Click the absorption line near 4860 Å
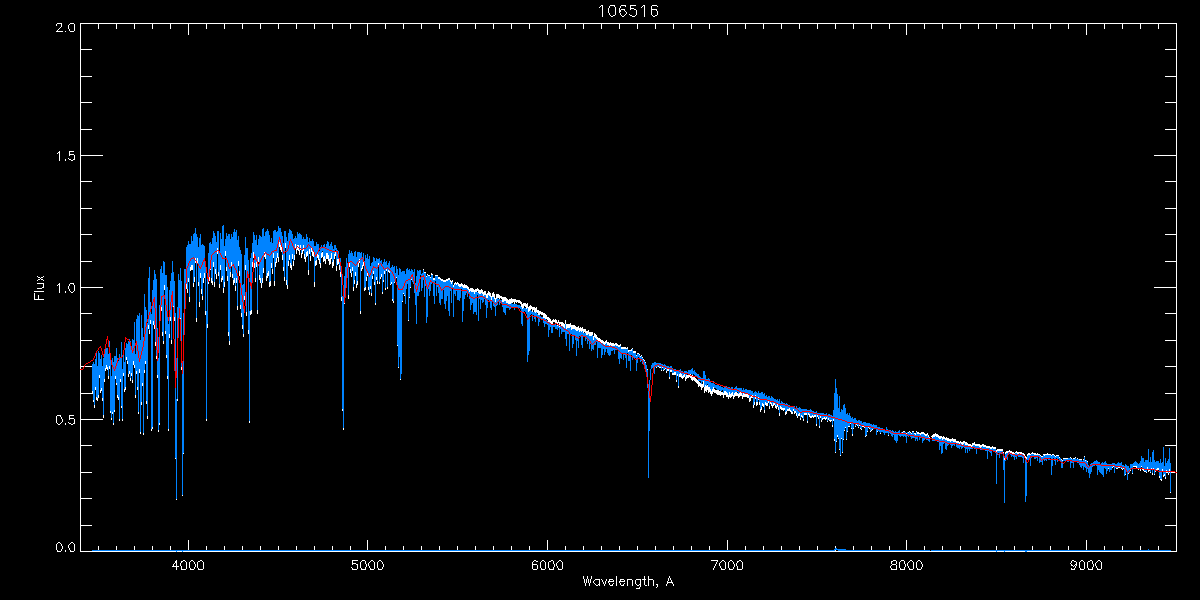 pos(343,345)
